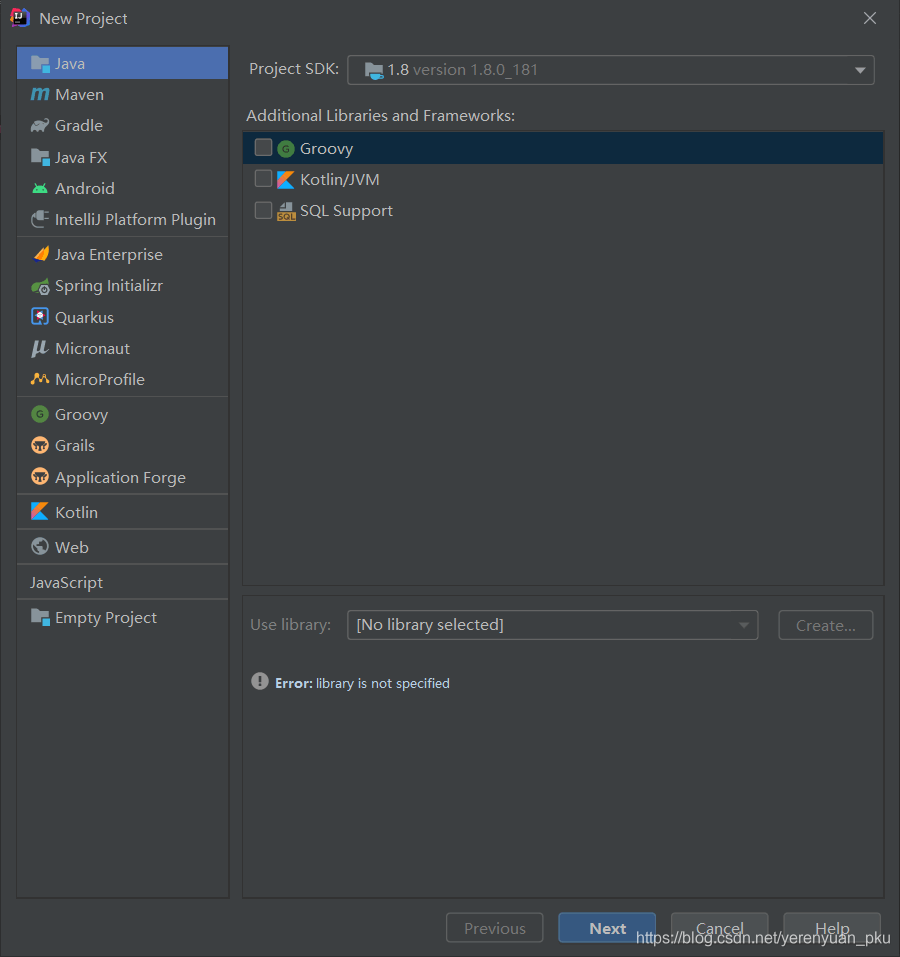The height and width of the screenshot is (957, 900).
Task: Open the Use library dropdown
Action: tap(552, 625)
